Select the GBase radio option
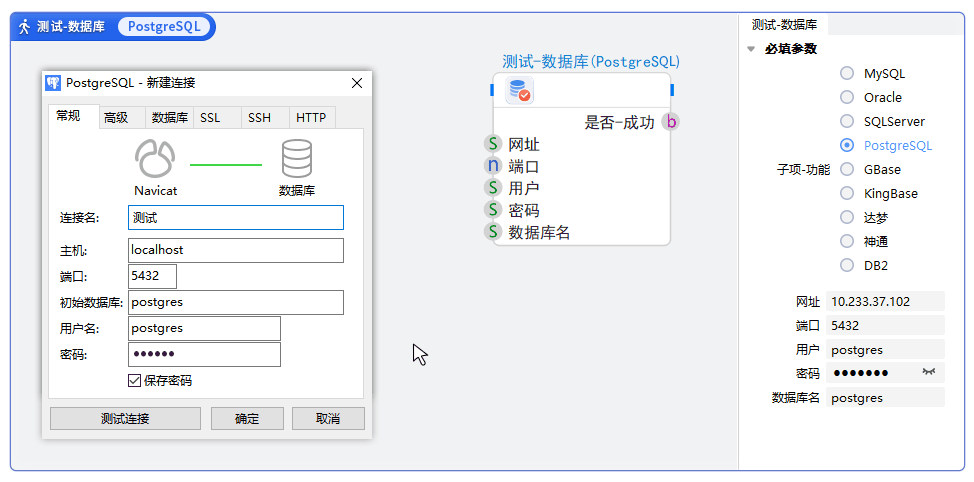The height and width of the screenshot is (482, 974). pos(847,169)
